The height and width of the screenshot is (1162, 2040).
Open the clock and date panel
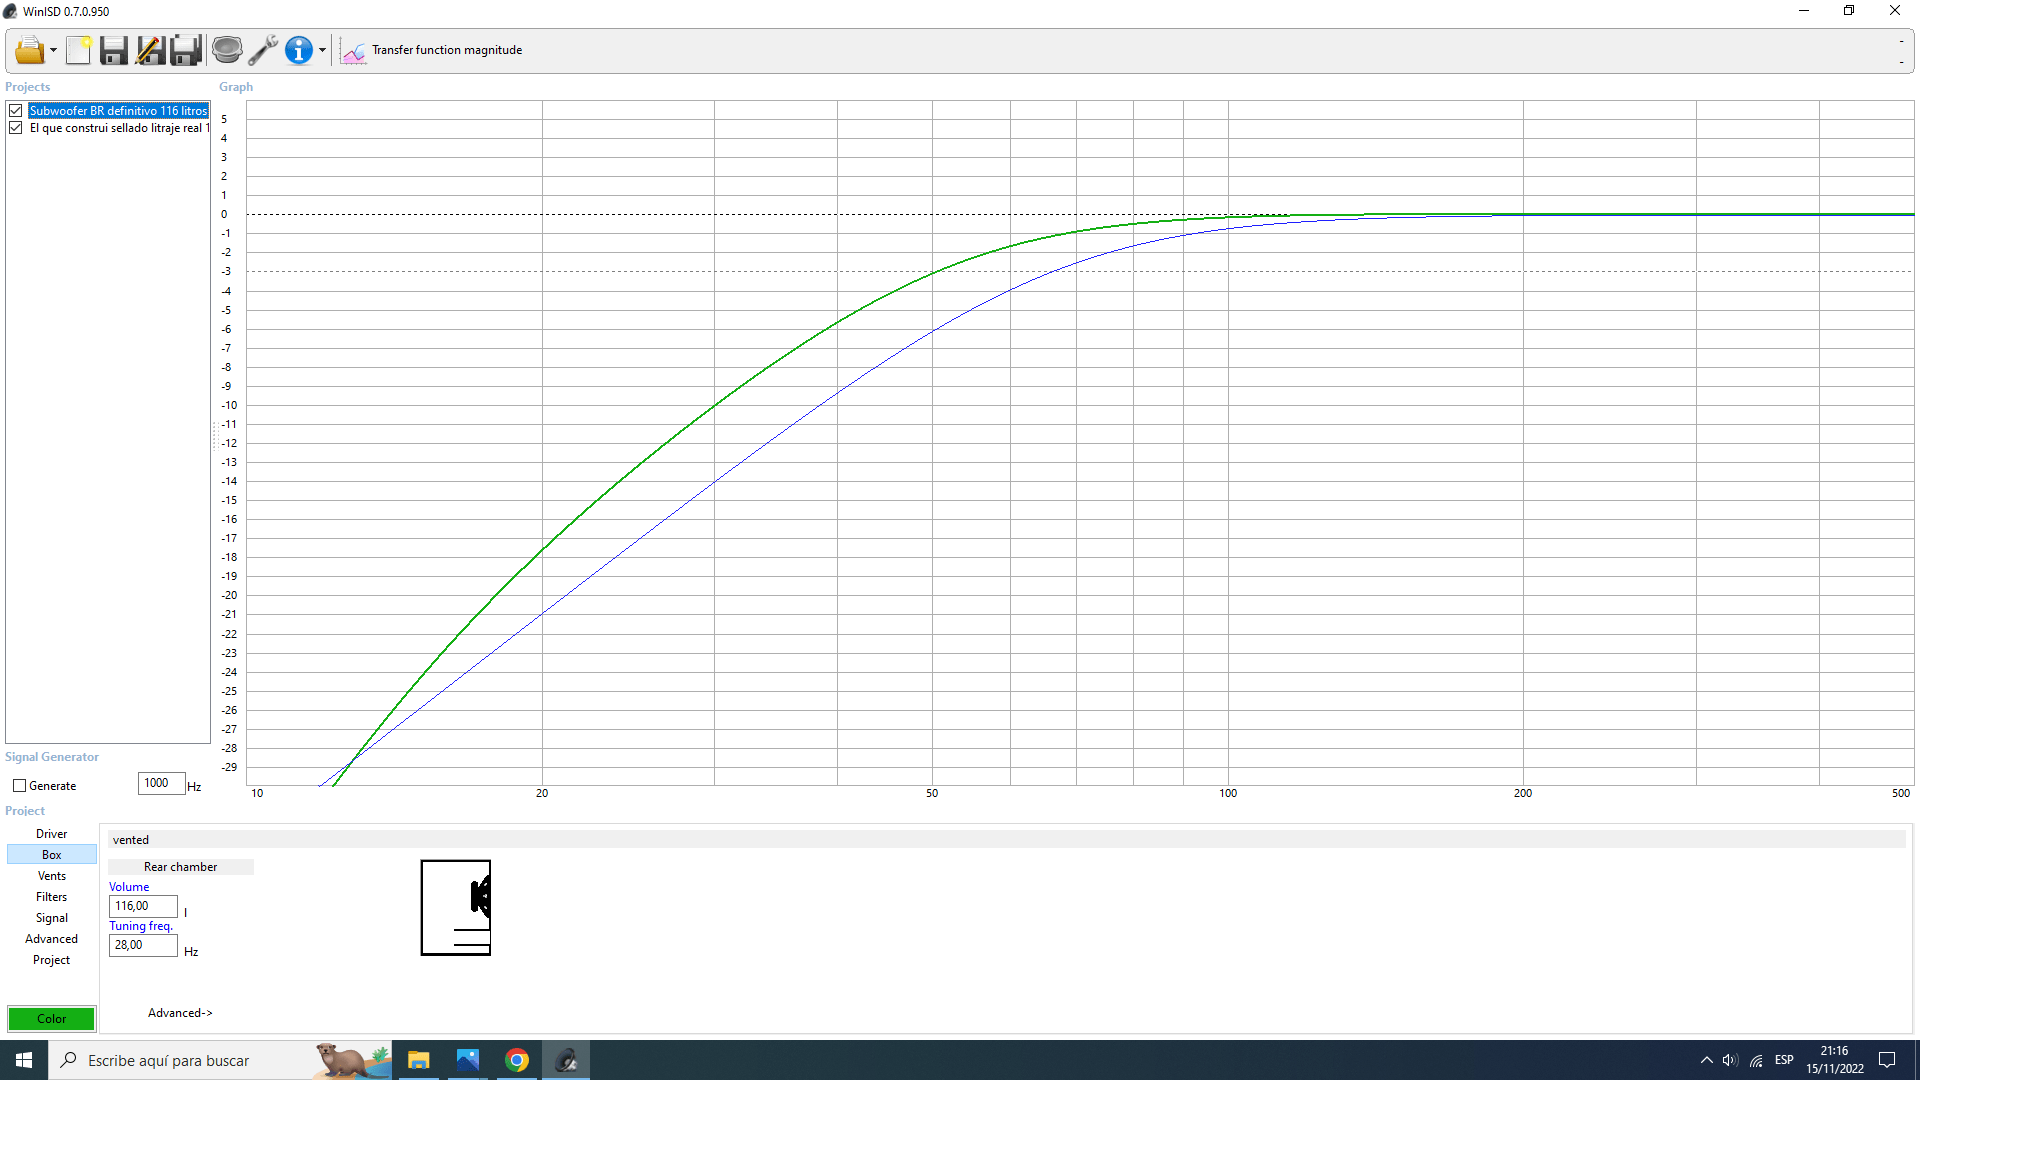coord(1835,1060)
